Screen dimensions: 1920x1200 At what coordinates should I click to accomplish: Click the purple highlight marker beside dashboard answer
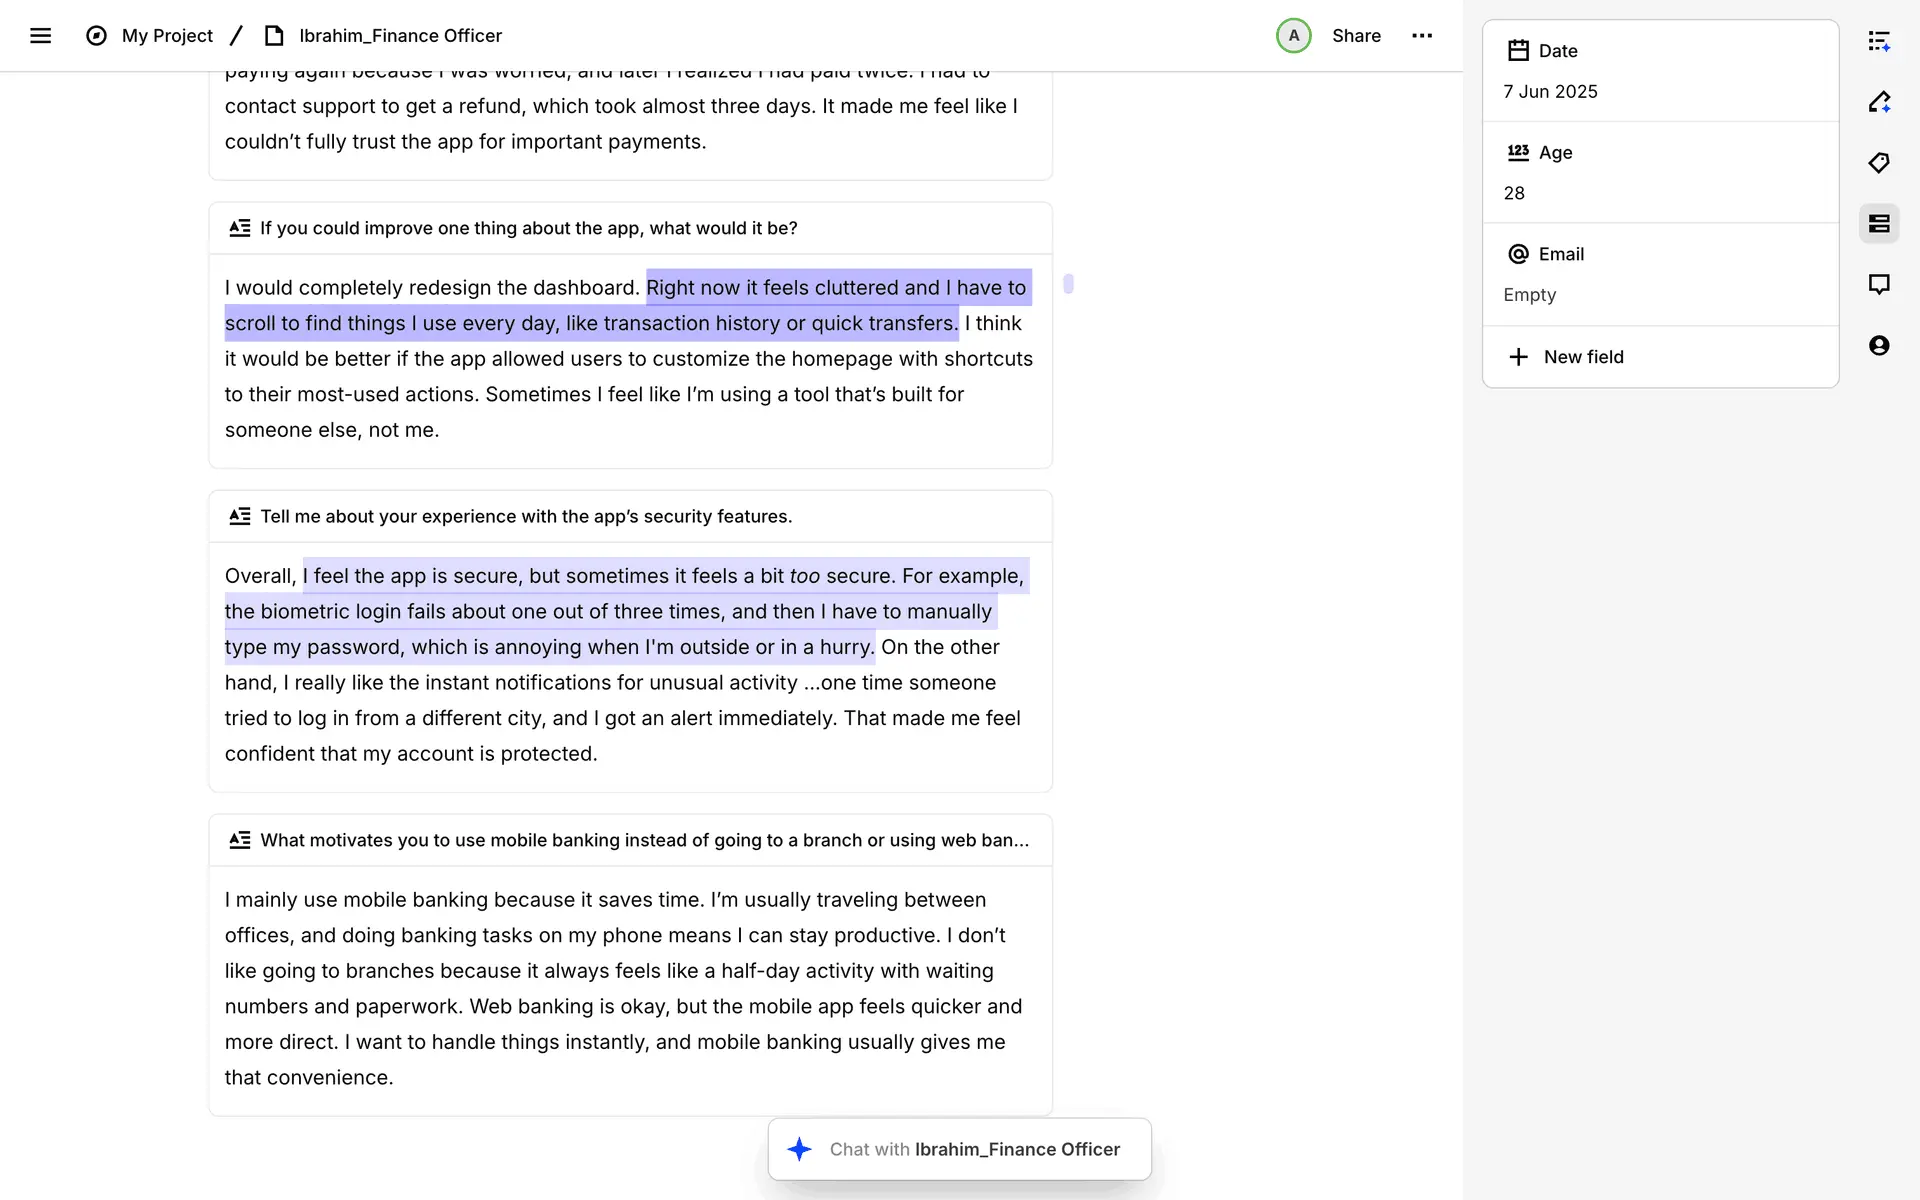click(1068, 284)
